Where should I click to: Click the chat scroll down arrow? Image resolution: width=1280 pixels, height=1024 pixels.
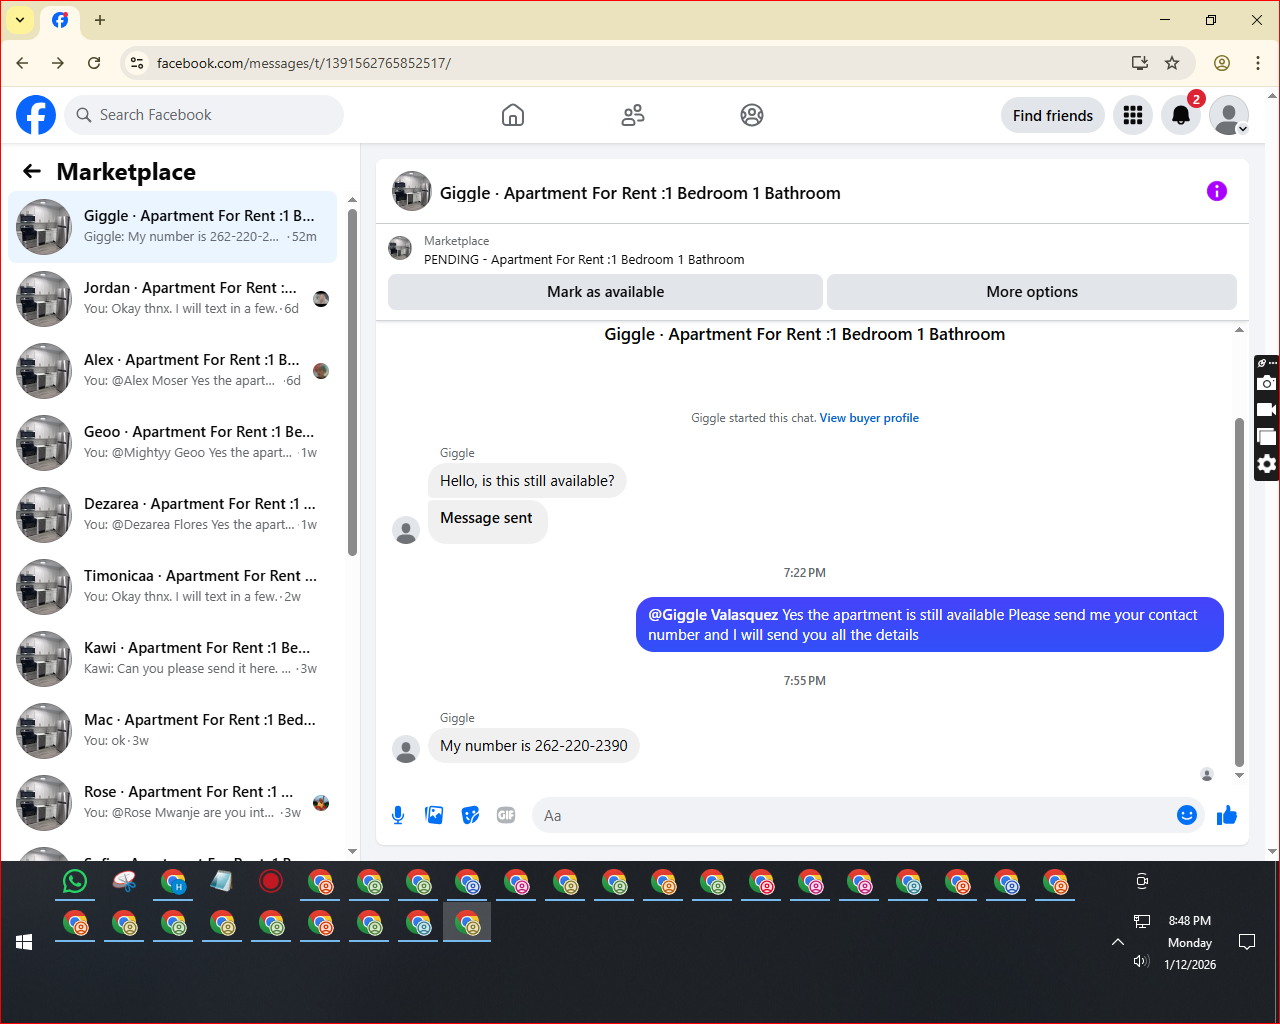[1240, 776]
